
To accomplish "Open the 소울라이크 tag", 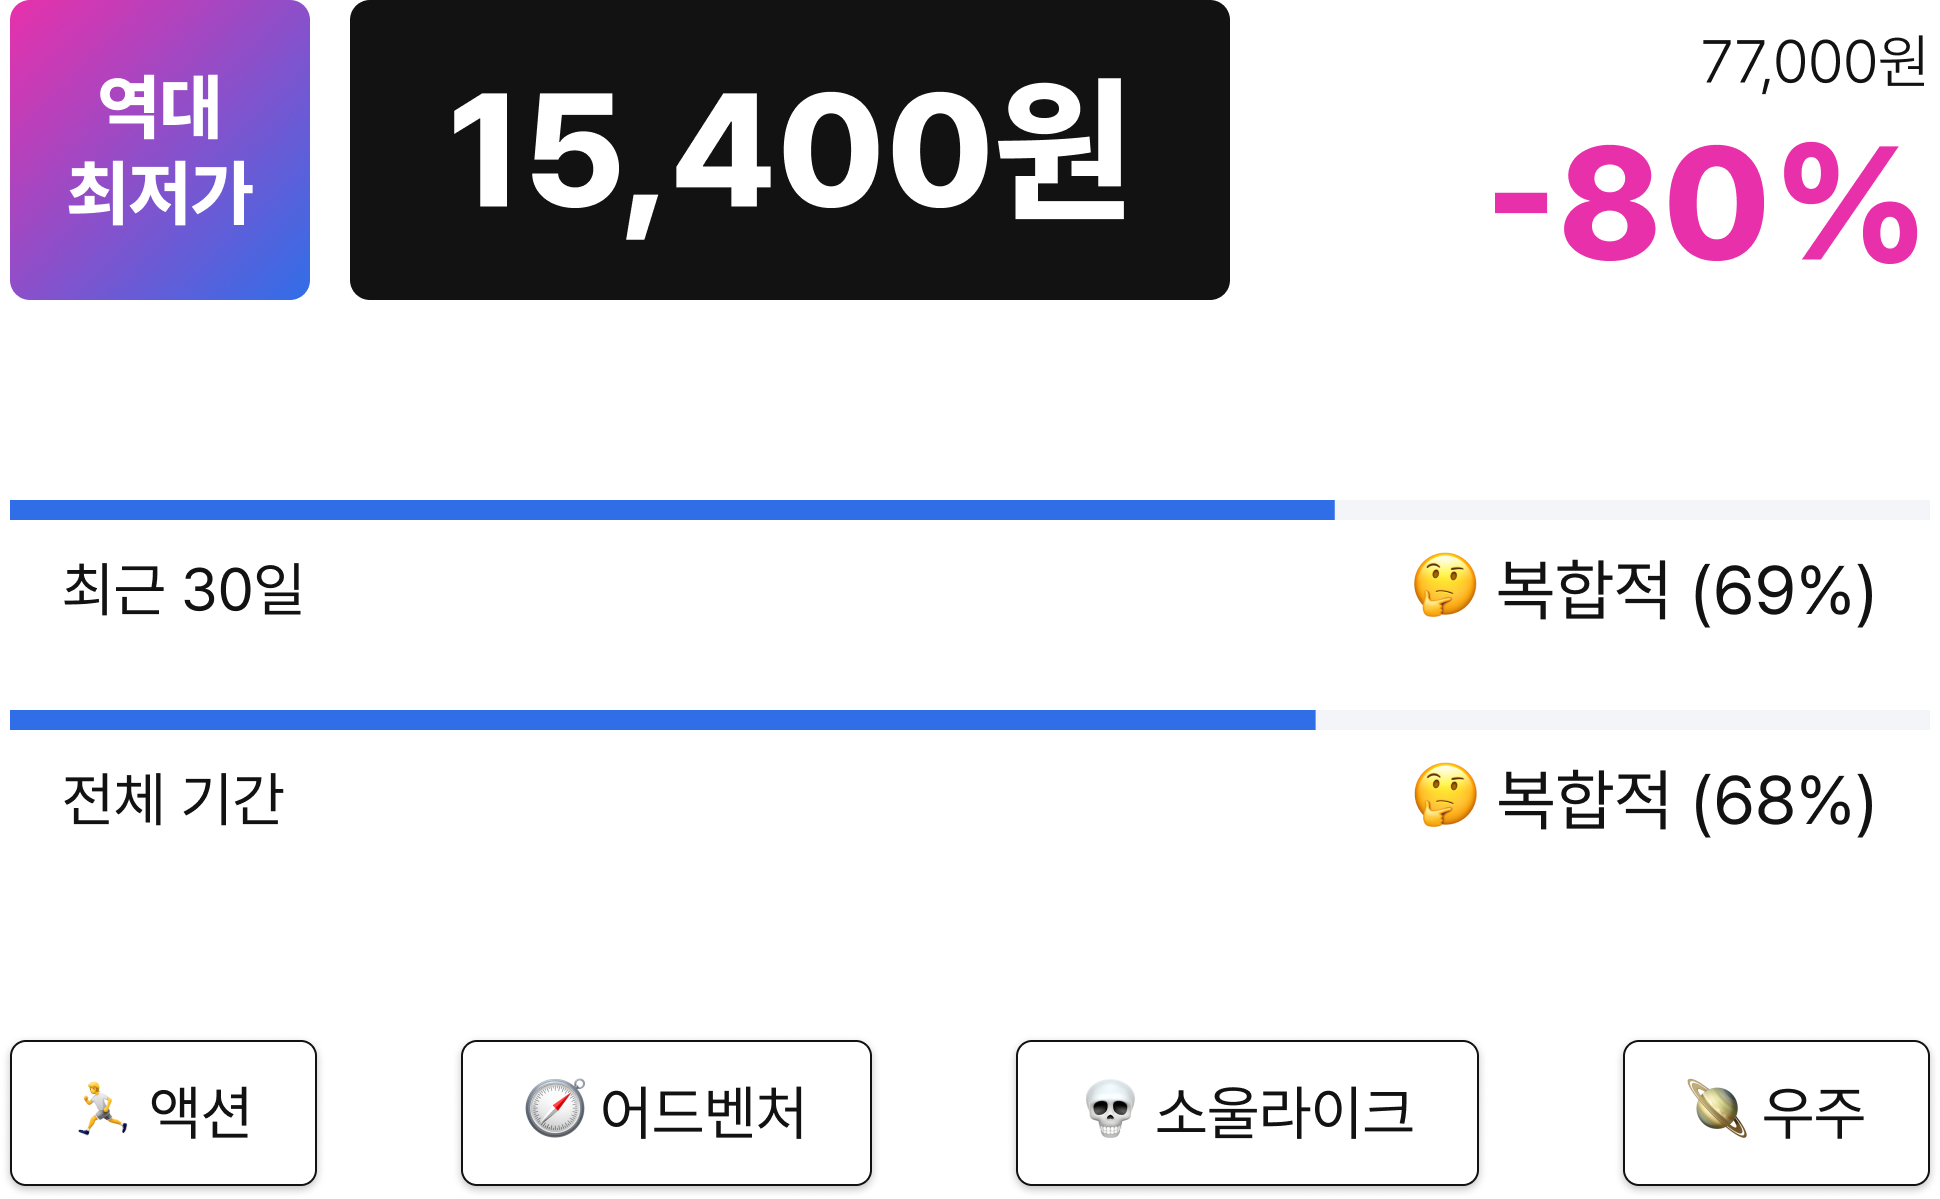I will tap(1247, 1113).
